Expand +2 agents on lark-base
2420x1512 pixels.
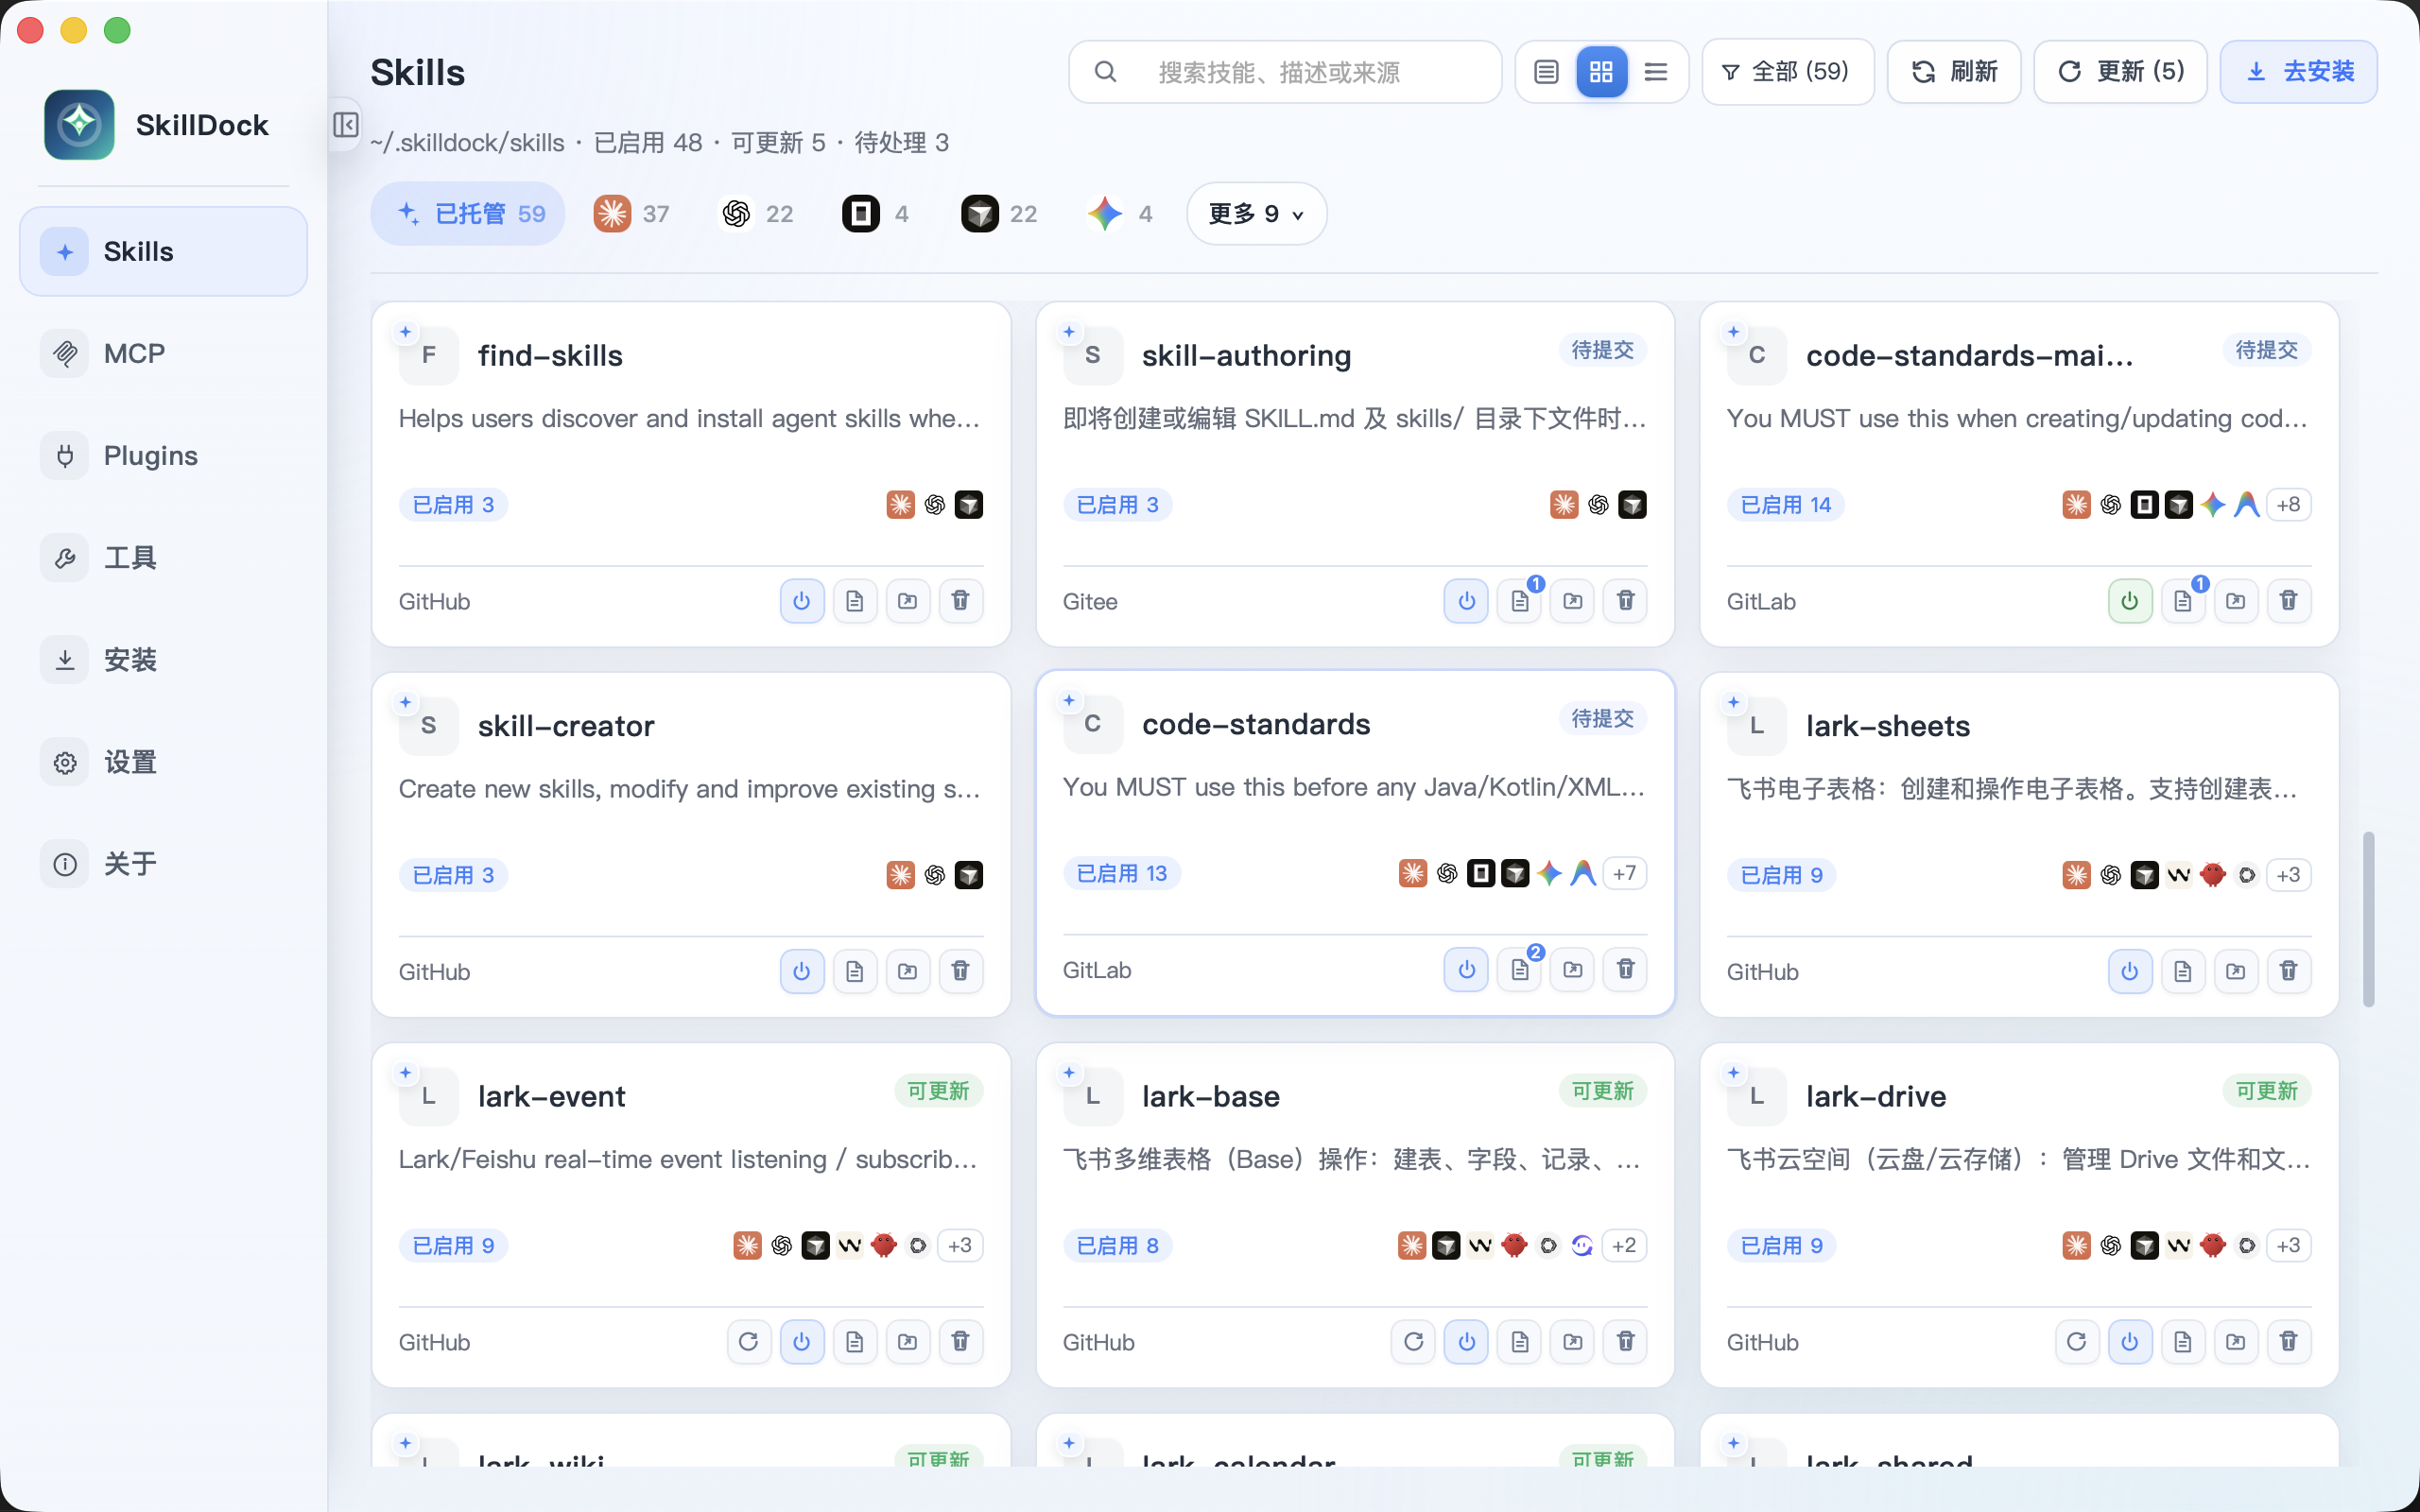1624,1245
